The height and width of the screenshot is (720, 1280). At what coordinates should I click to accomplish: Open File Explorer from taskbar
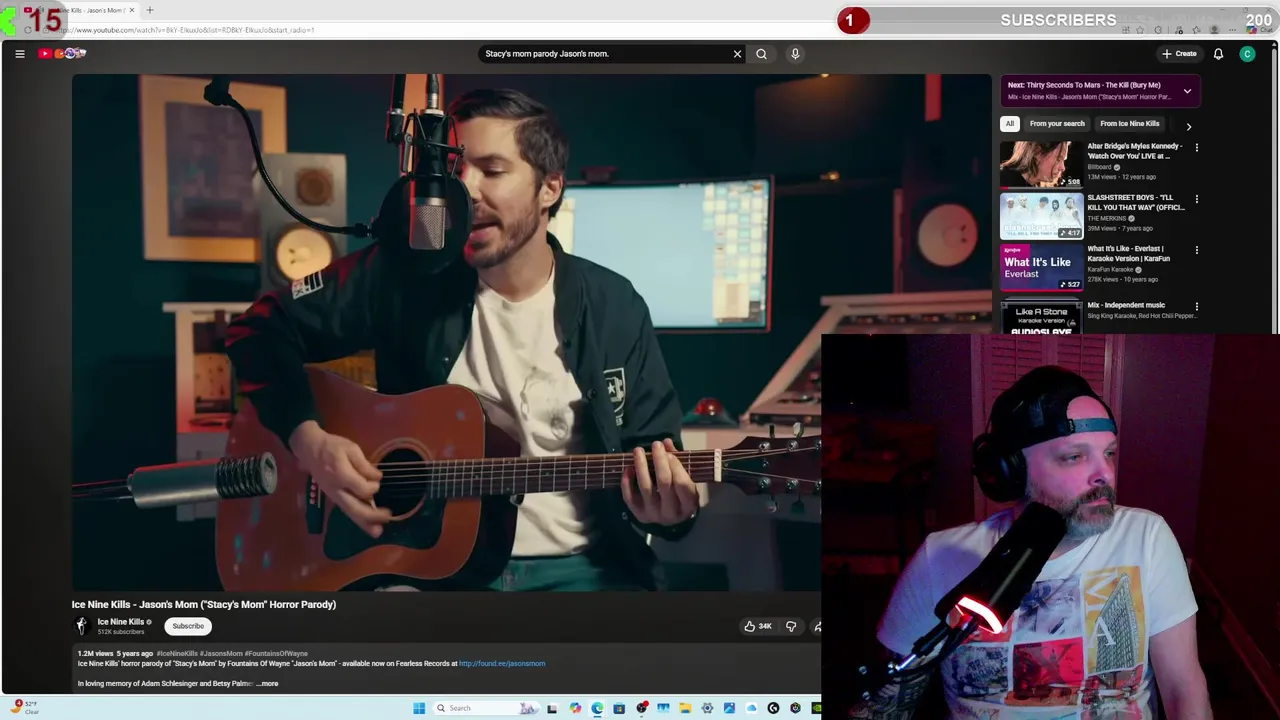tap(685, 708)
